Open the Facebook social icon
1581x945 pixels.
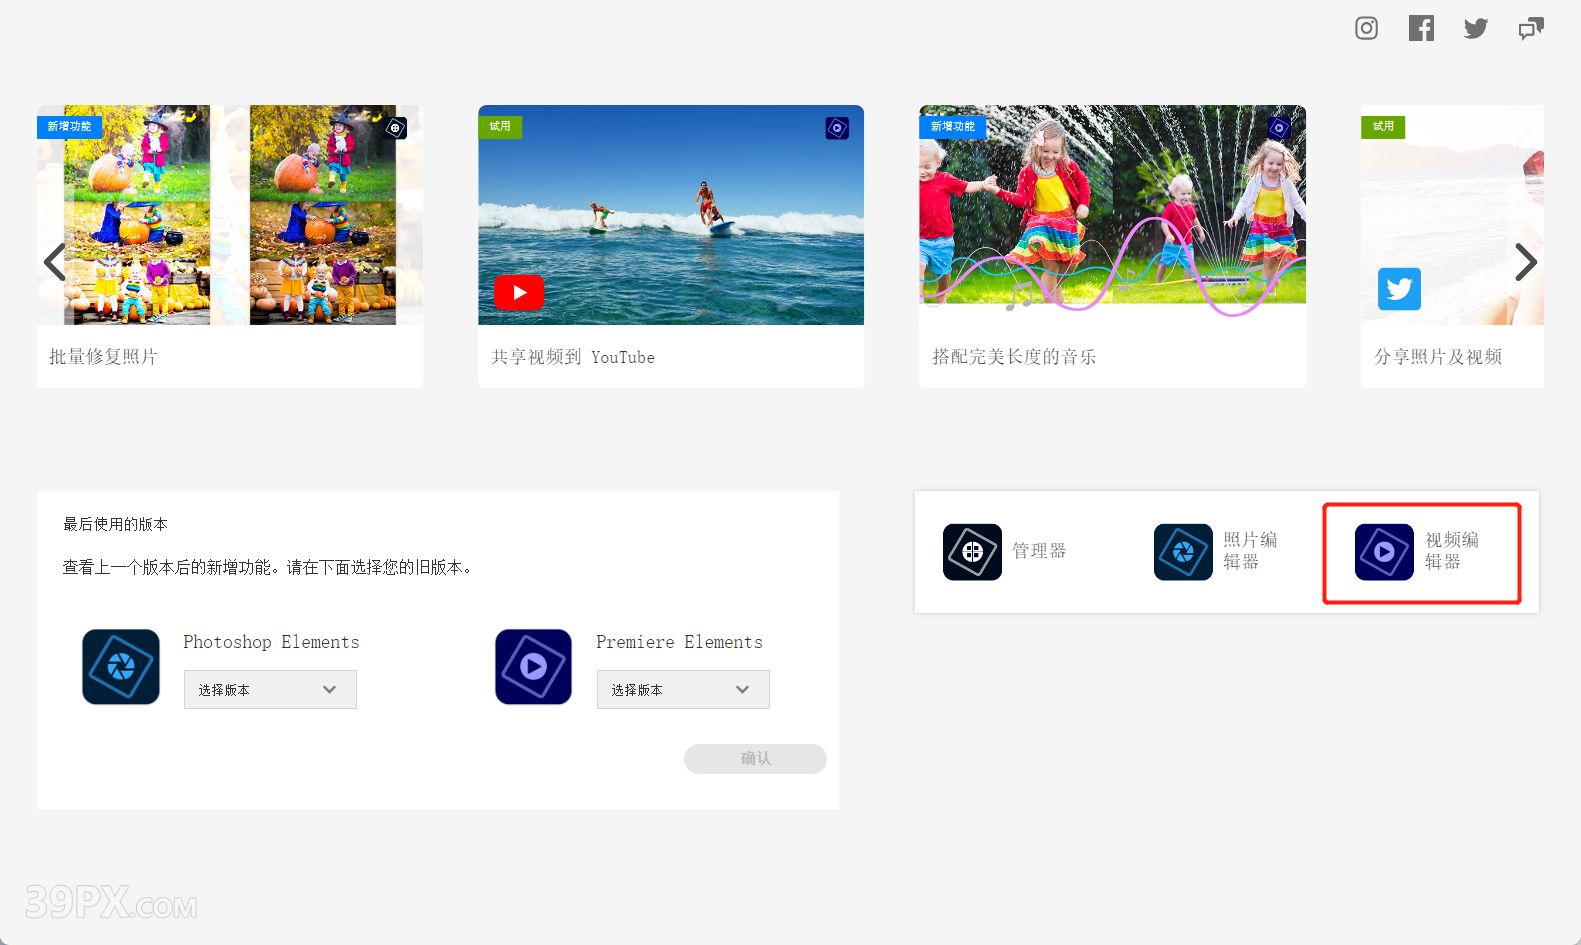pyautogui.click(x=1421, y=28)
